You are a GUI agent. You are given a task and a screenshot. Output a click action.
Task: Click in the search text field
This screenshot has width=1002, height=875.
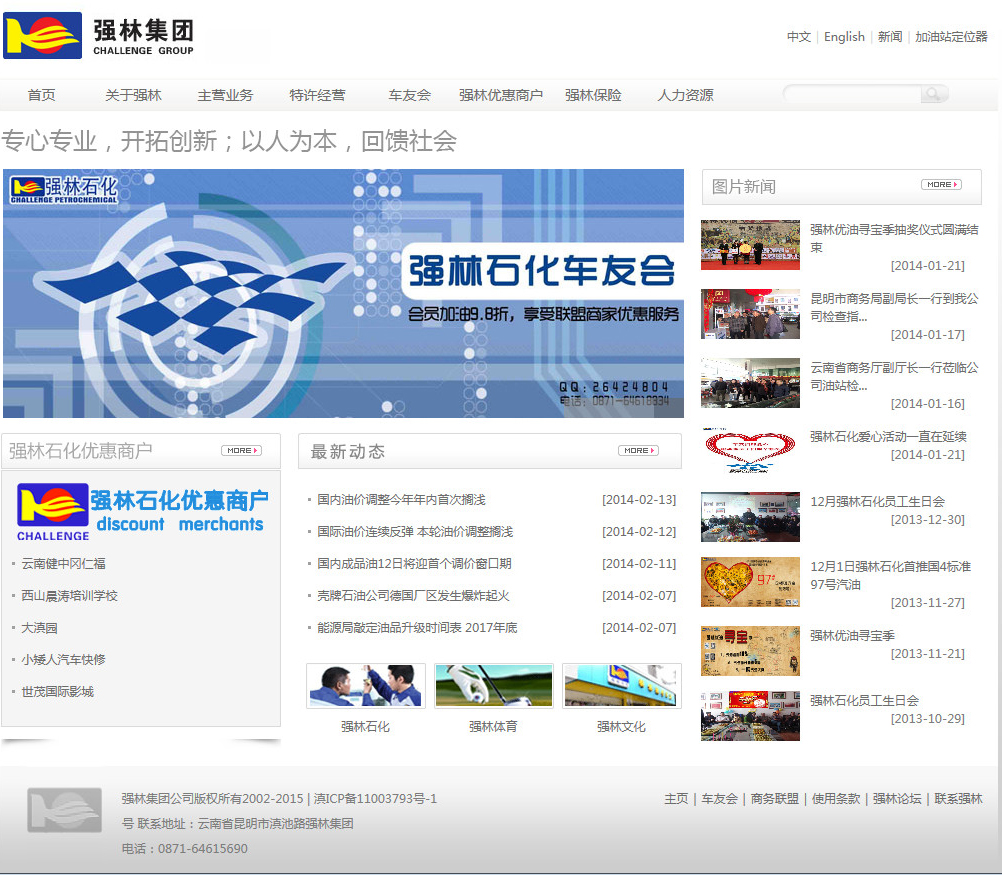click(x=851, y=95)
